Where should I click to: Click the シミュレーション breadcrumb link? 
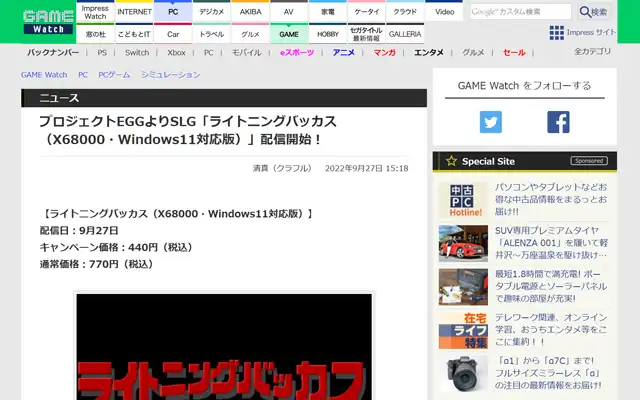(171, 75)
